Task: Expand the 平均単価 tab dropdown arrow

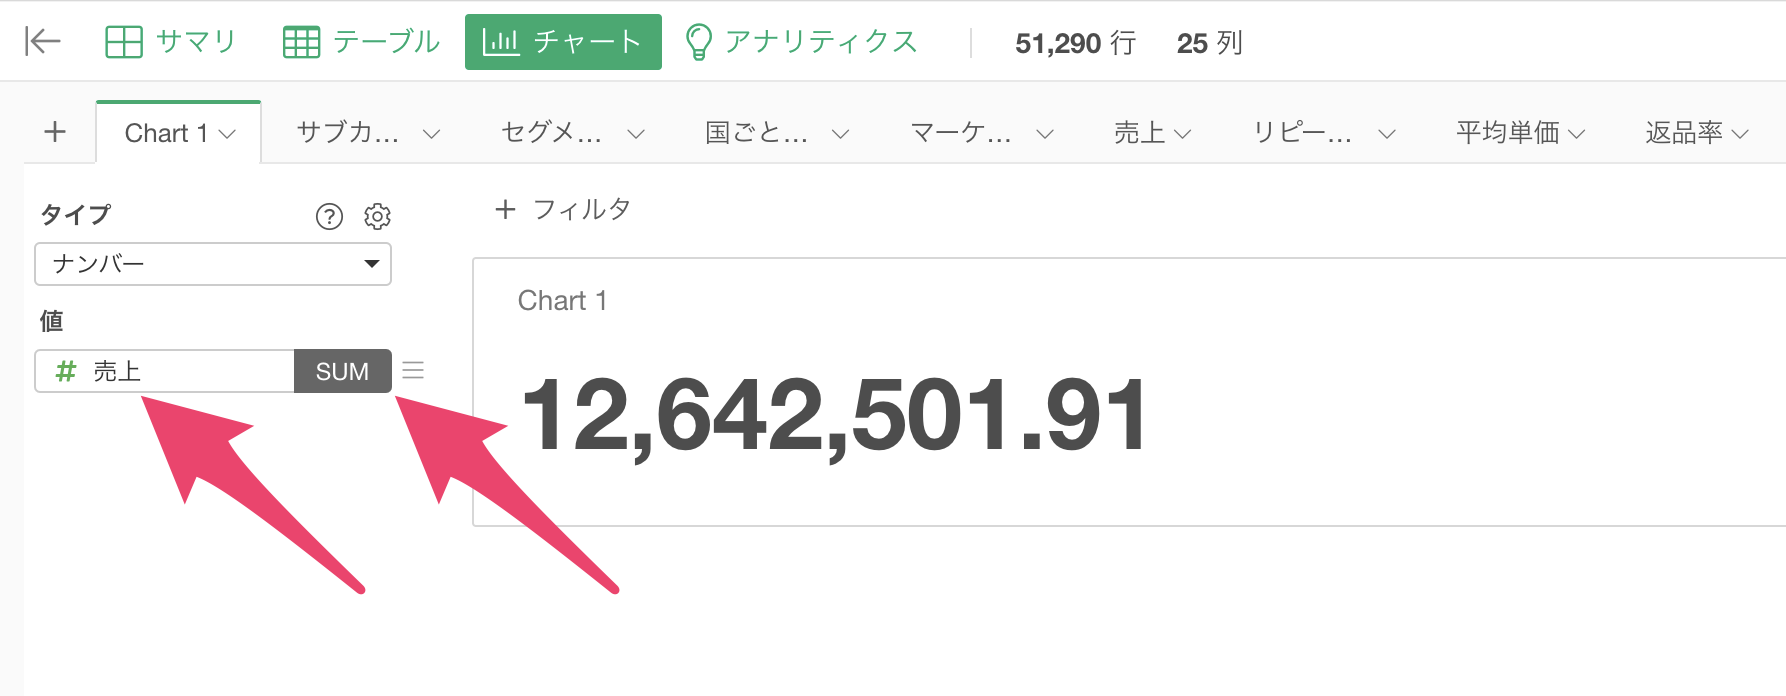Action: tap(1576, 134)
